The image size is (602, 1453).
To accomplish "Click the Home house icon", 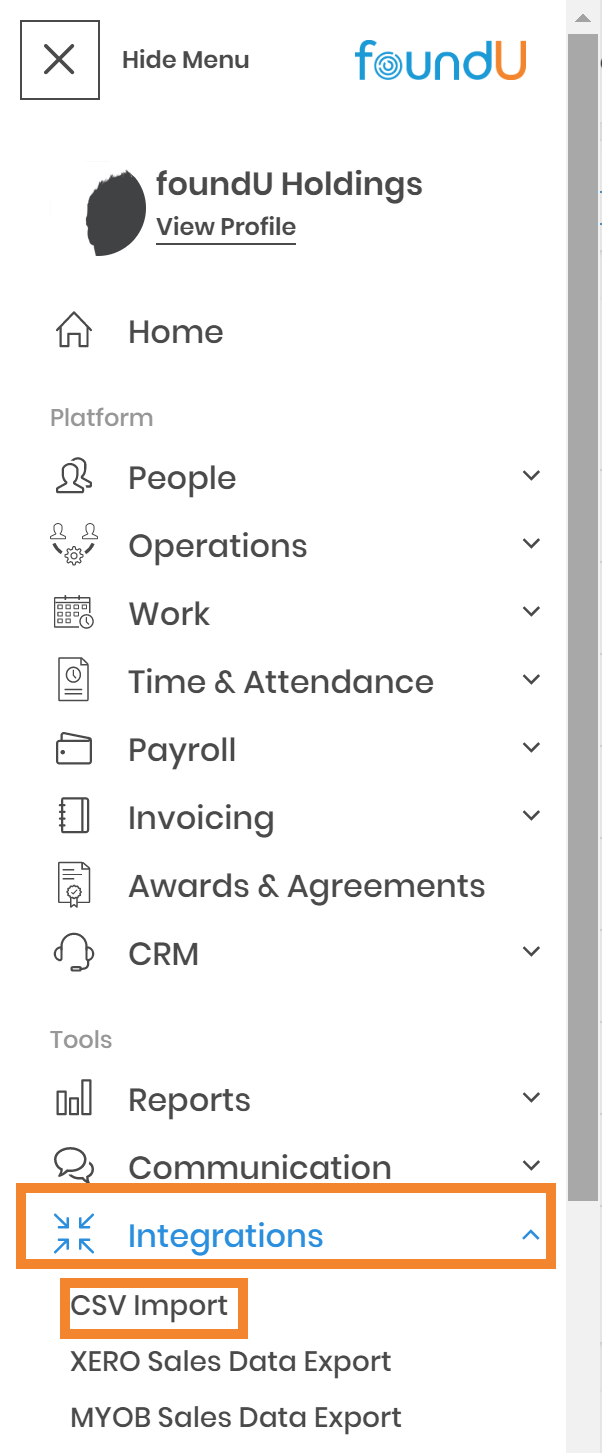I will [x=73, y=331].
